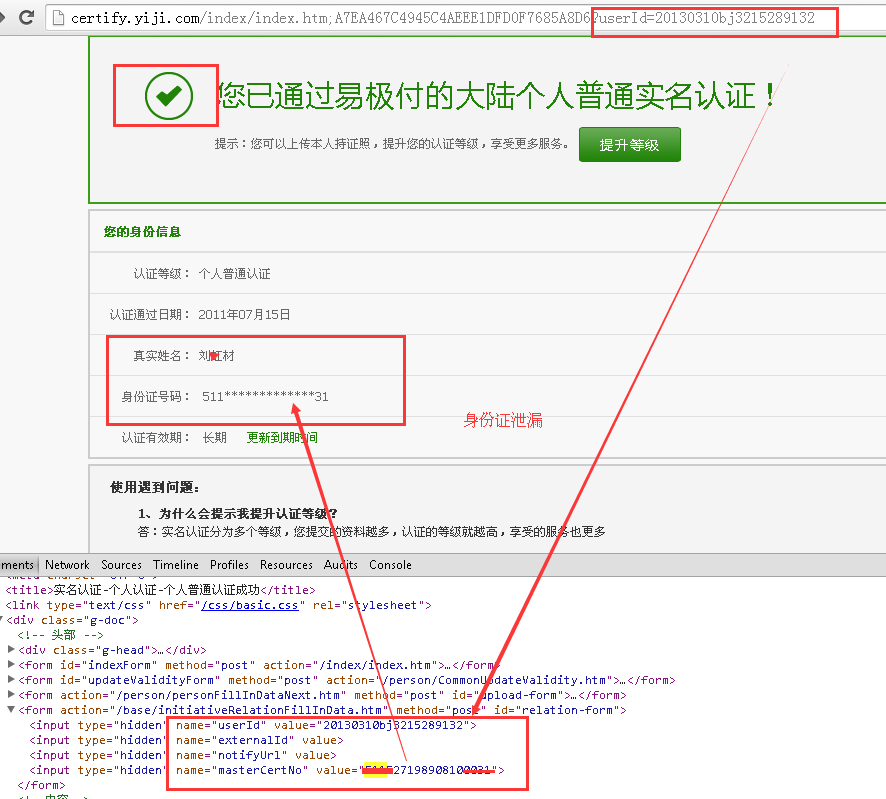The width and height of the screenshot is (886, 799).
Task: Click the answer text beginning 答：实名认证分为多个等级
Action: (x=371, y=532)
